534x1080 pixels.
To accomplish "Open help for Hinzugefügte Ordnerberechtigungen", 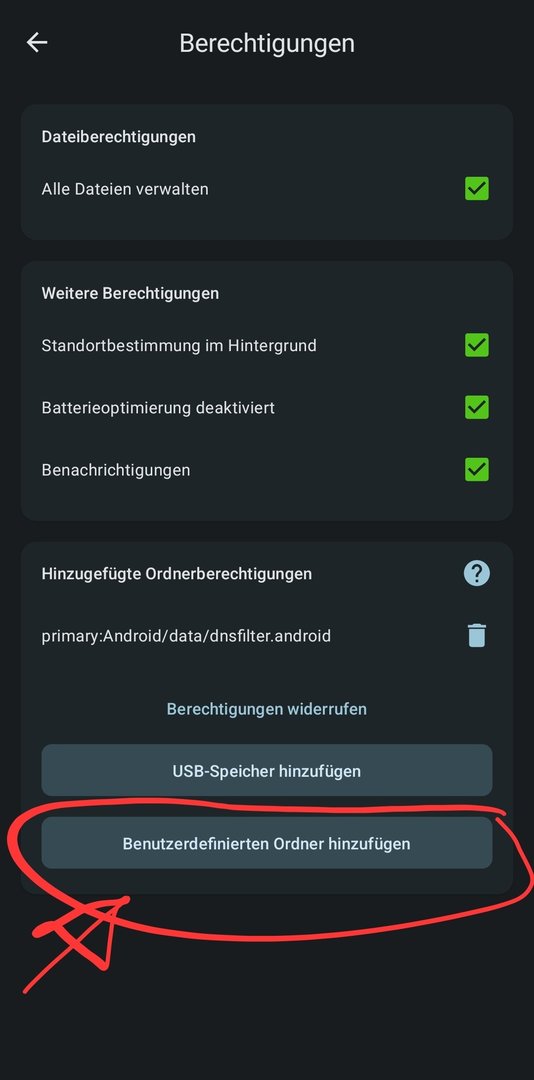I will [477, 573].
